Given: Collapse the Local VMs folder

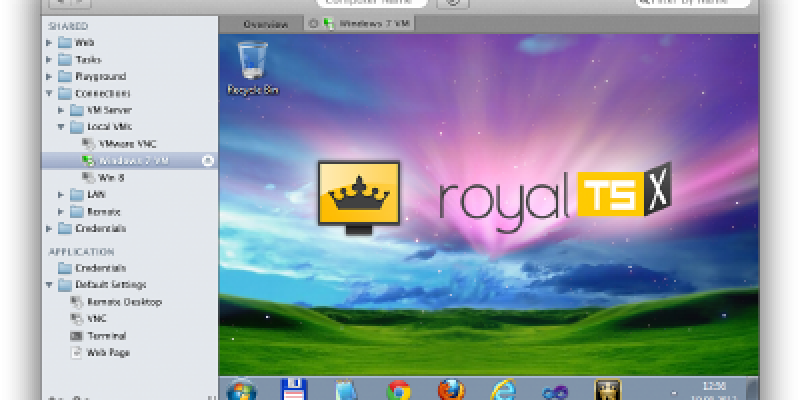Looking at the screenshot, I should point(61,127).
